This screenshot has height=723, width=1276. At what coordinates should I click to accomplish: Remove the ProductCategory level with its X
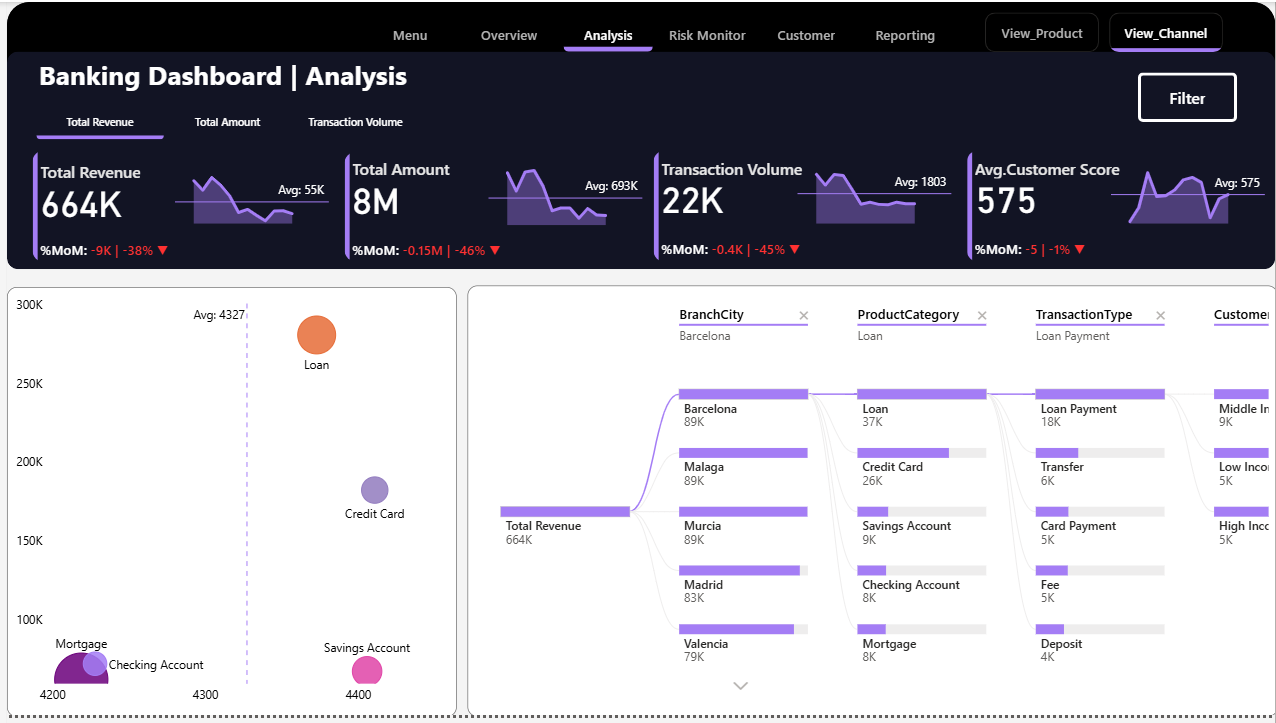coord(981,316)
